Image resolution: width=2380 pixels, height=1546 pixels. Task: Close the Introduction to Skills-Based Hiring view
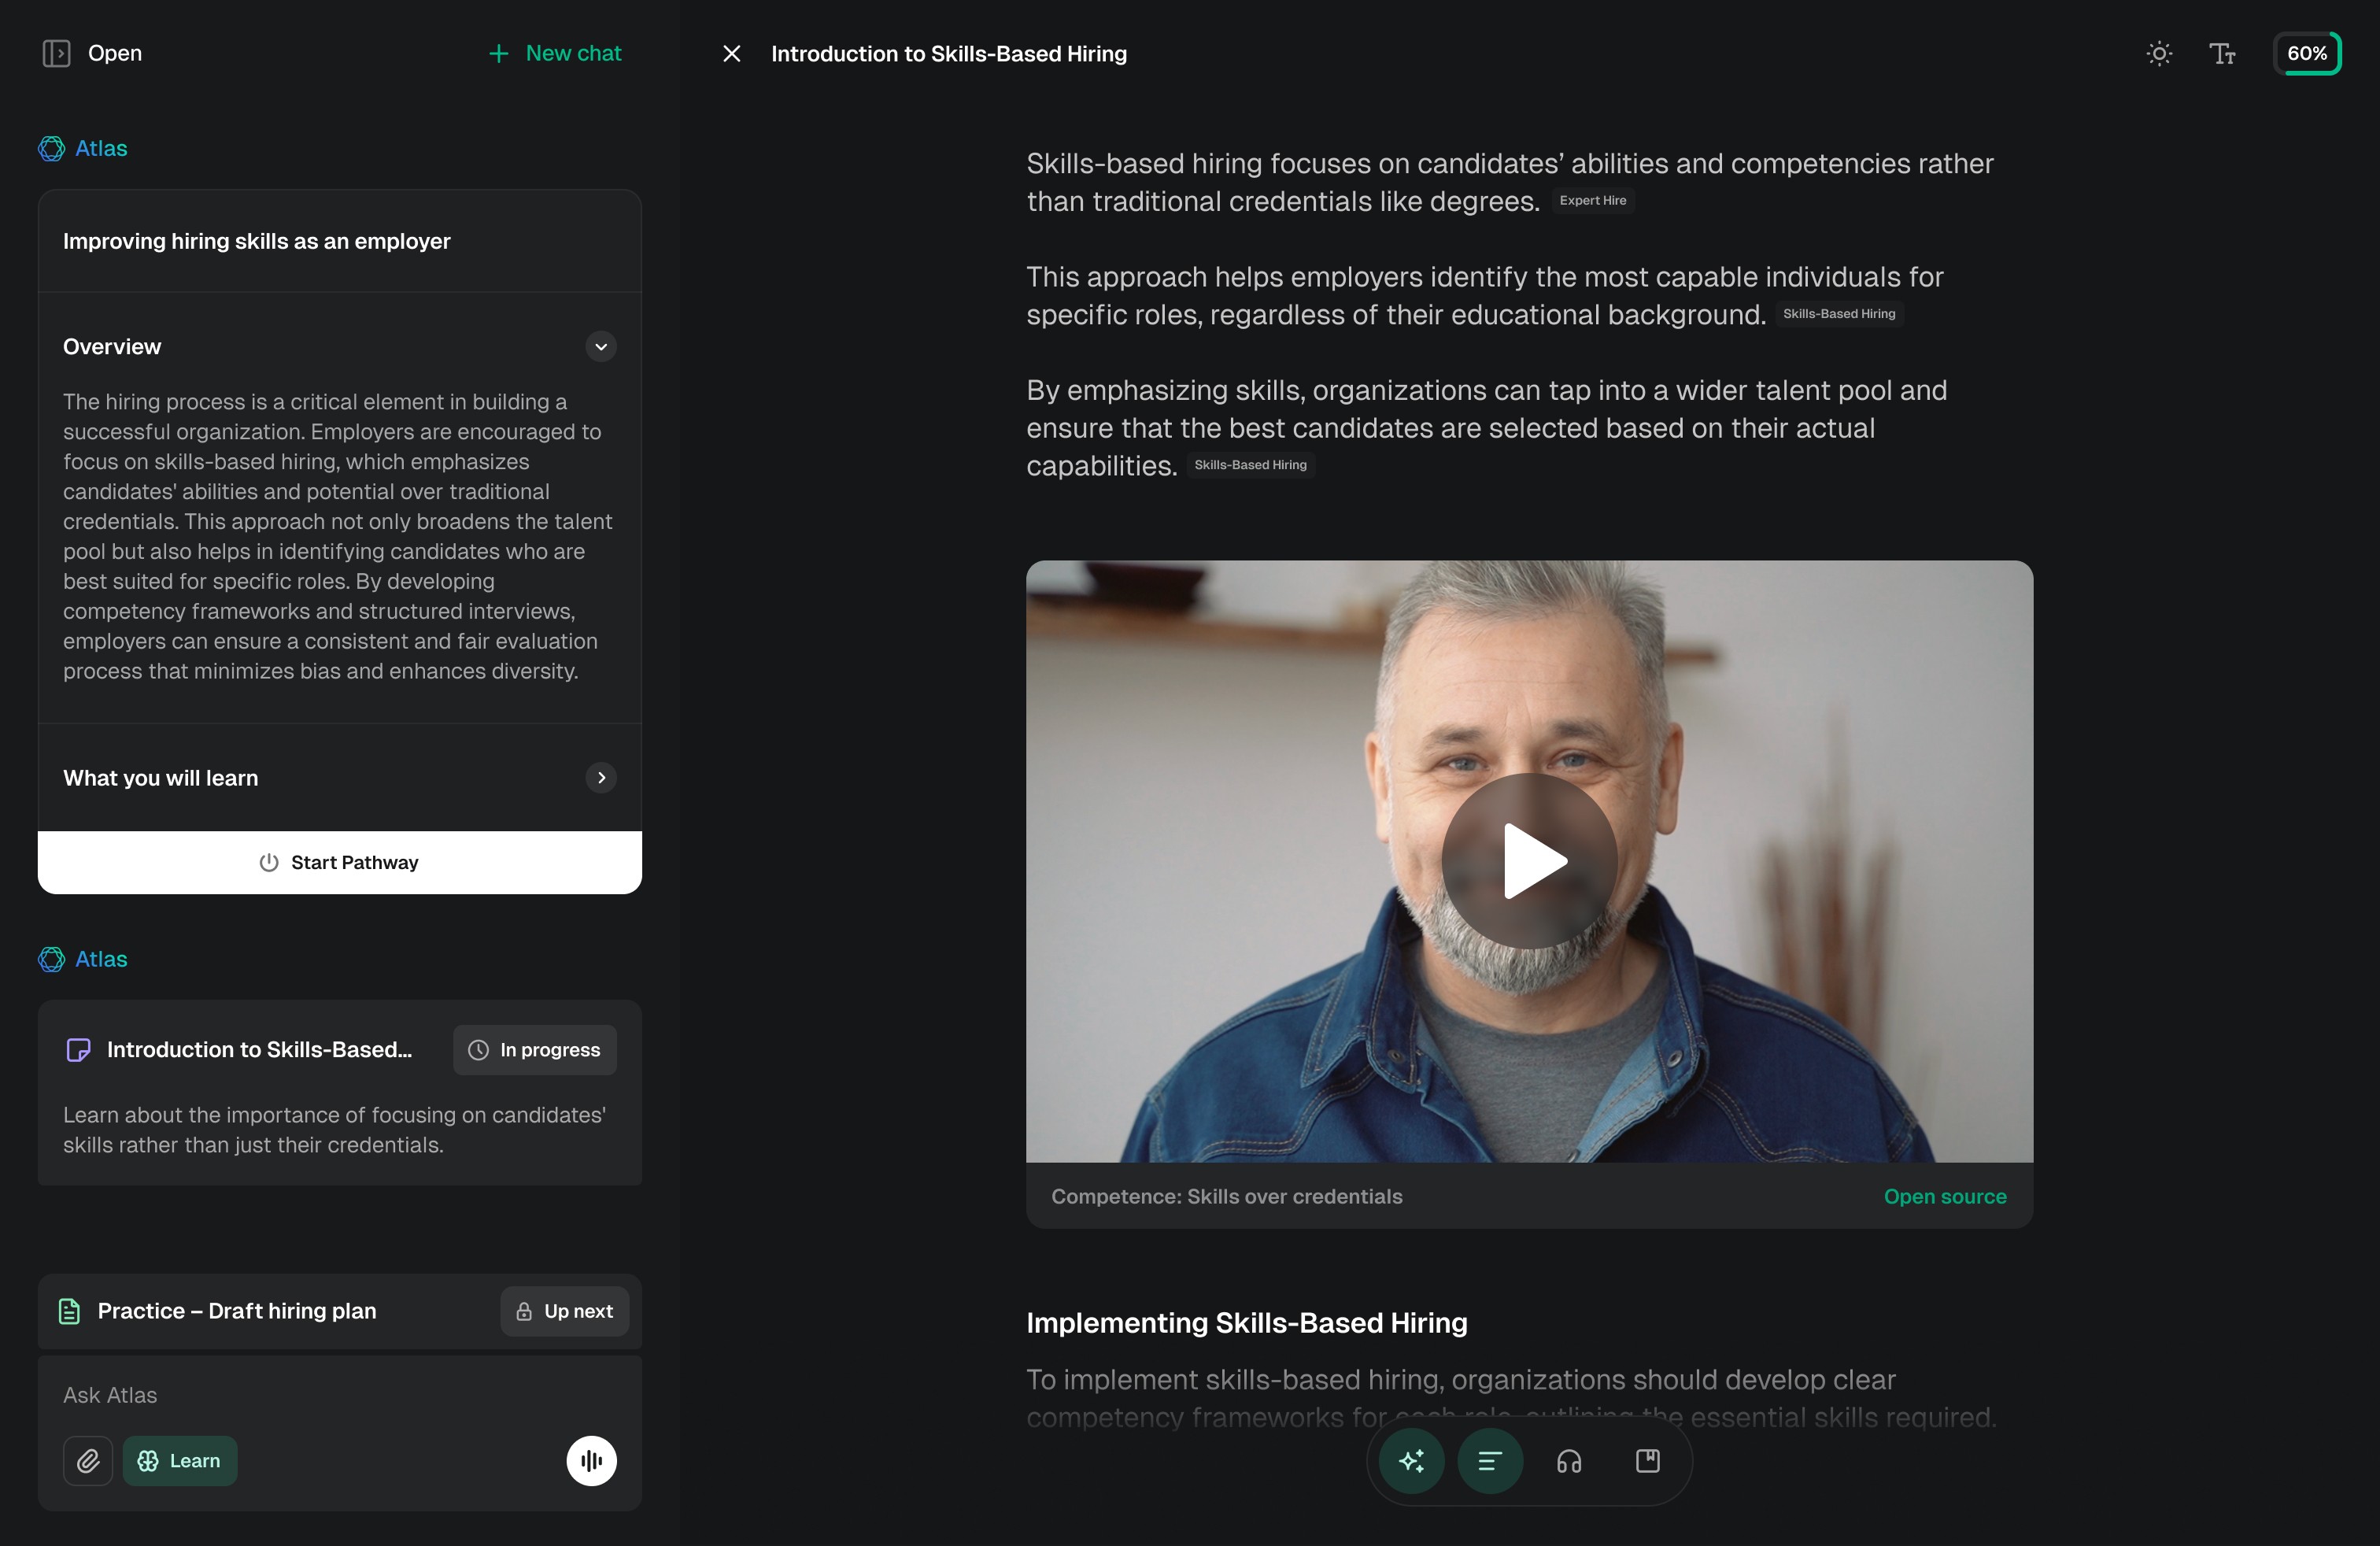pyautogui.click(x=731, y=53)
